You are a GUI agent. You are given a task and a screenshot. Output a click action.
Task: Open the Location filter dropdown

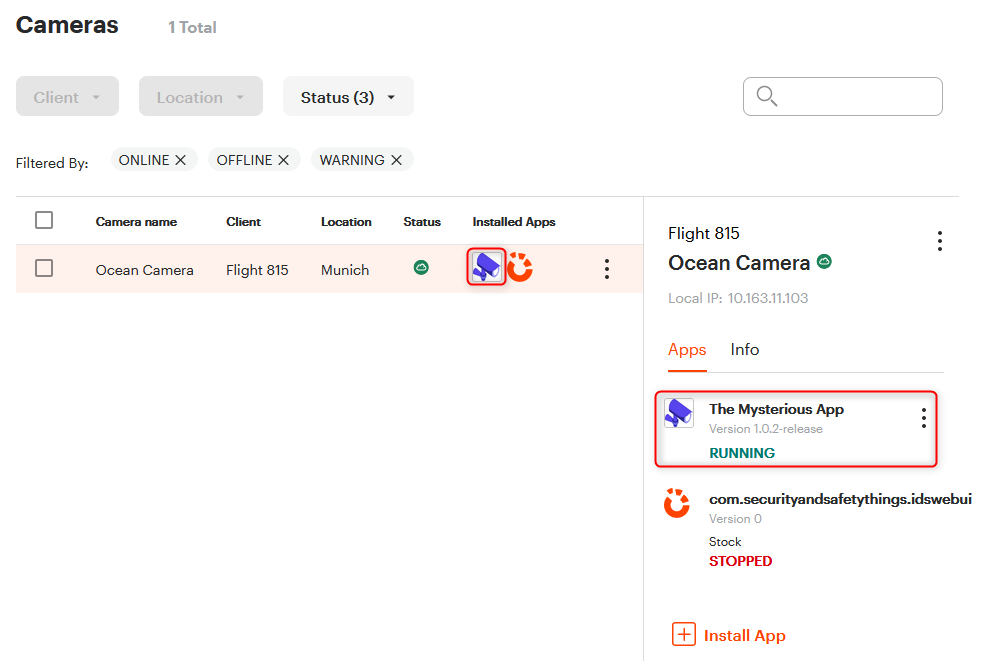200,97
